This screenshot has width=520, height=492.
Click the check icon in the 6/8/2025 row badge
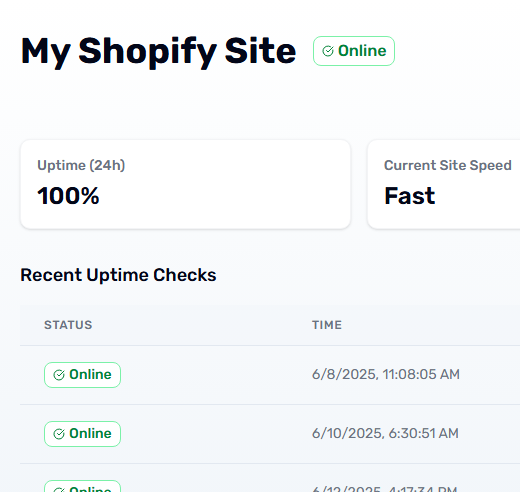[x=59, y=375]
